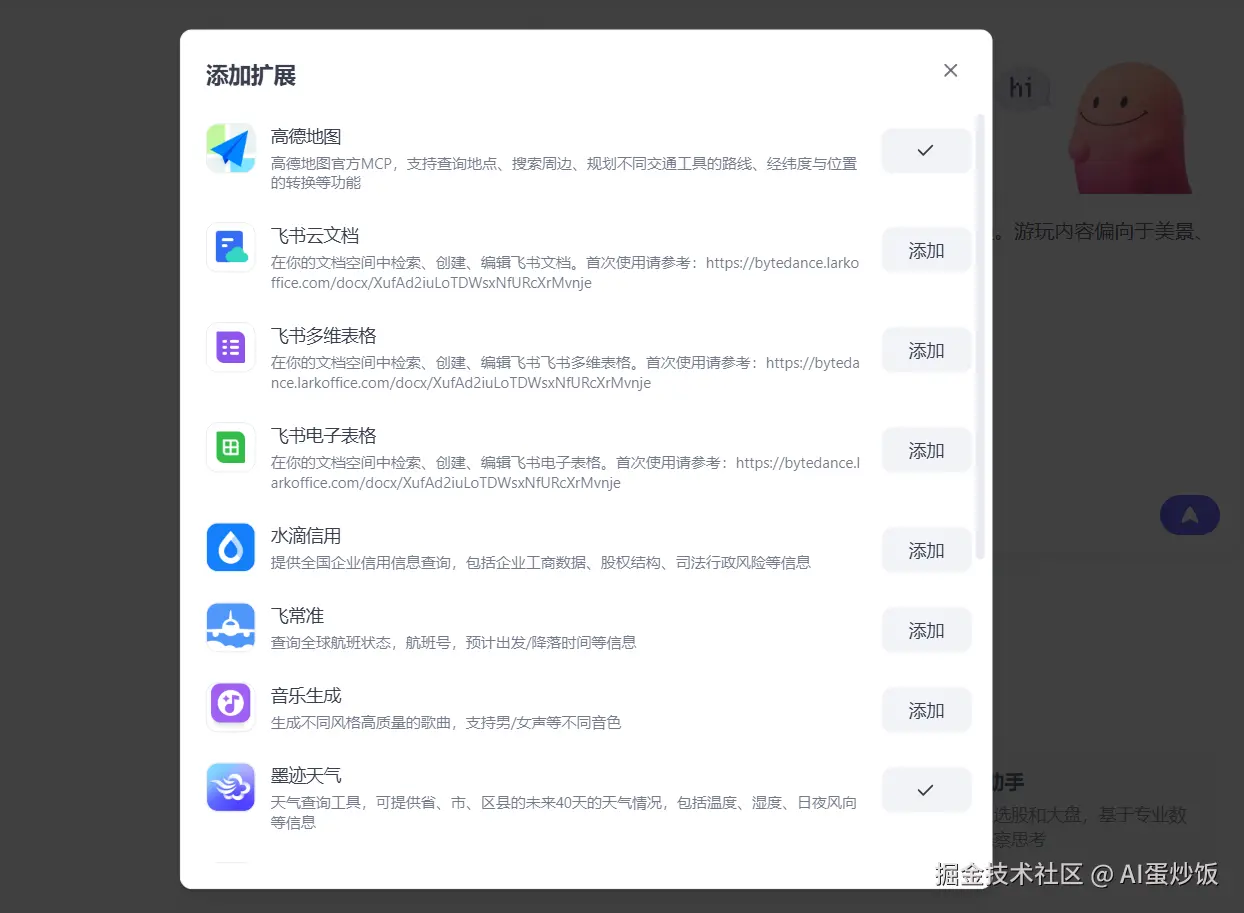Click the purple 飞书多维表格 icon
Screen dimensions: 1244x913
tap(231, 347)
